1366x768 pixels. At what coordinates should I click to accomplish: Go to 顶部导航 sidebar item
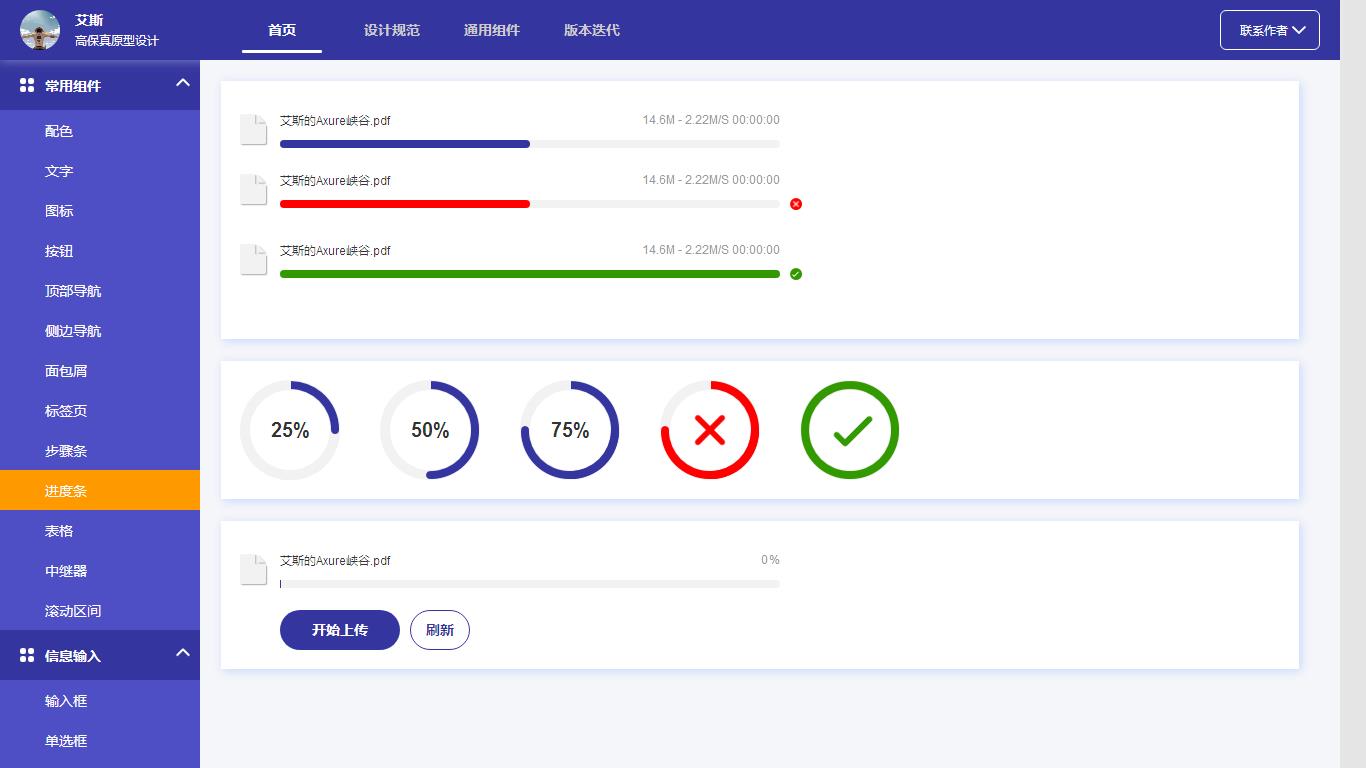click(x=100, y=291)
